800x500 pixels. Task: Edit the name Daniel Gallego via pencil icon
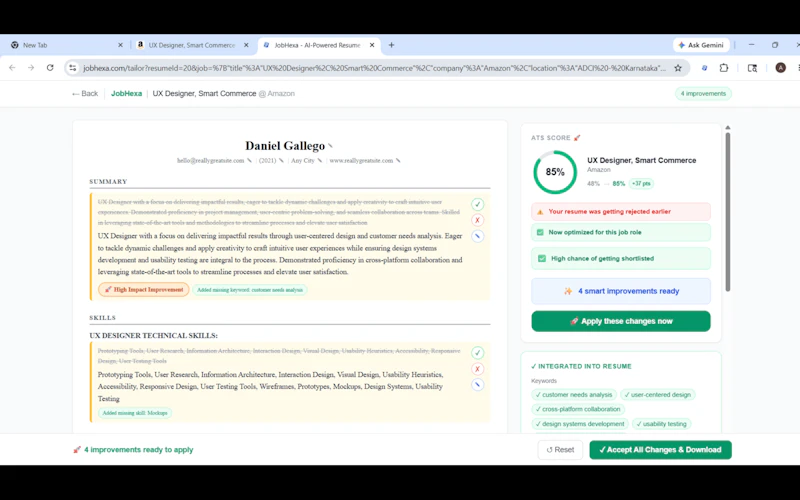coord(331,146)
